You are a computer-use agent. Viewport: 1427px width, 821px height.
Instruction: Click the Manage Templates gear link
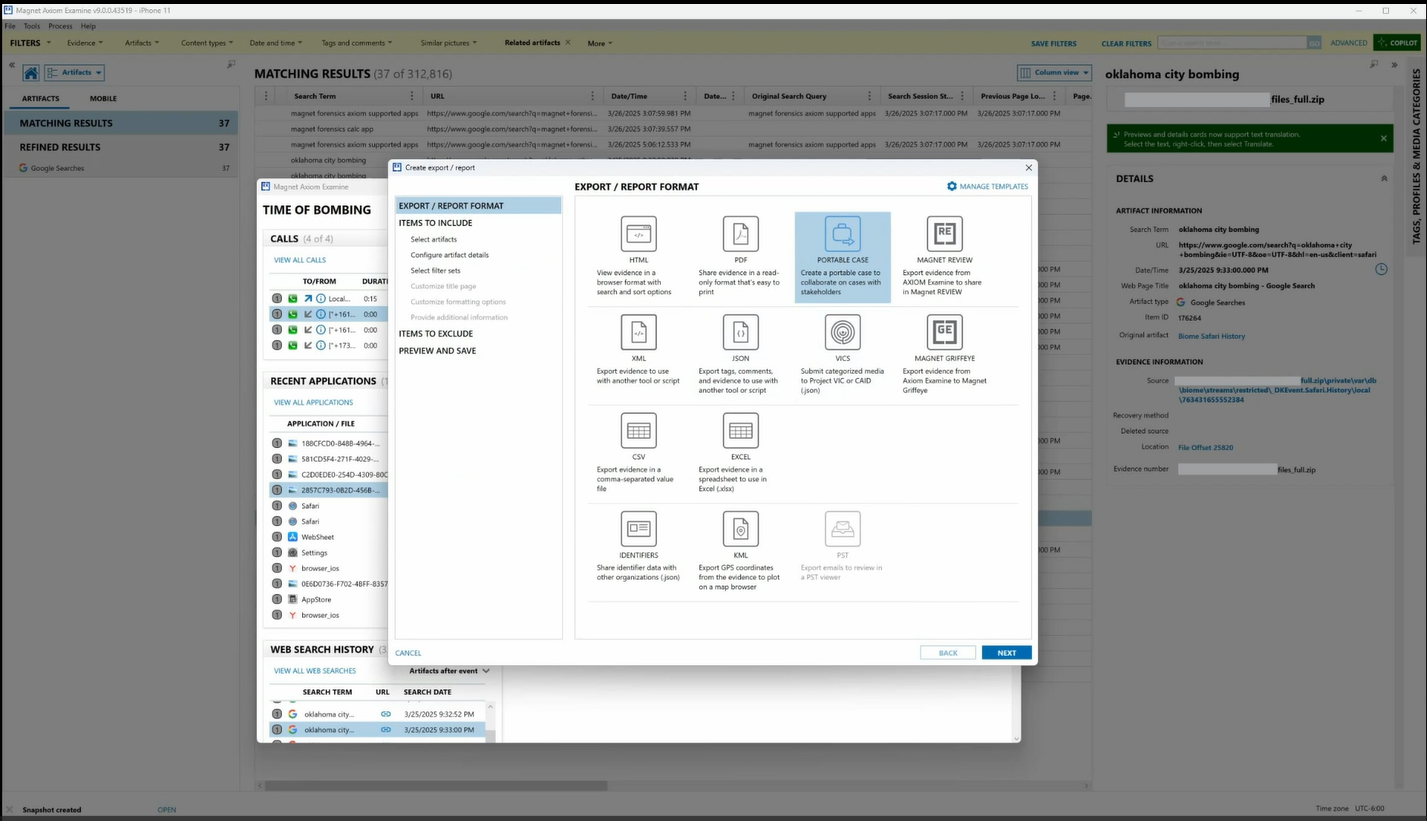point(987,186)
